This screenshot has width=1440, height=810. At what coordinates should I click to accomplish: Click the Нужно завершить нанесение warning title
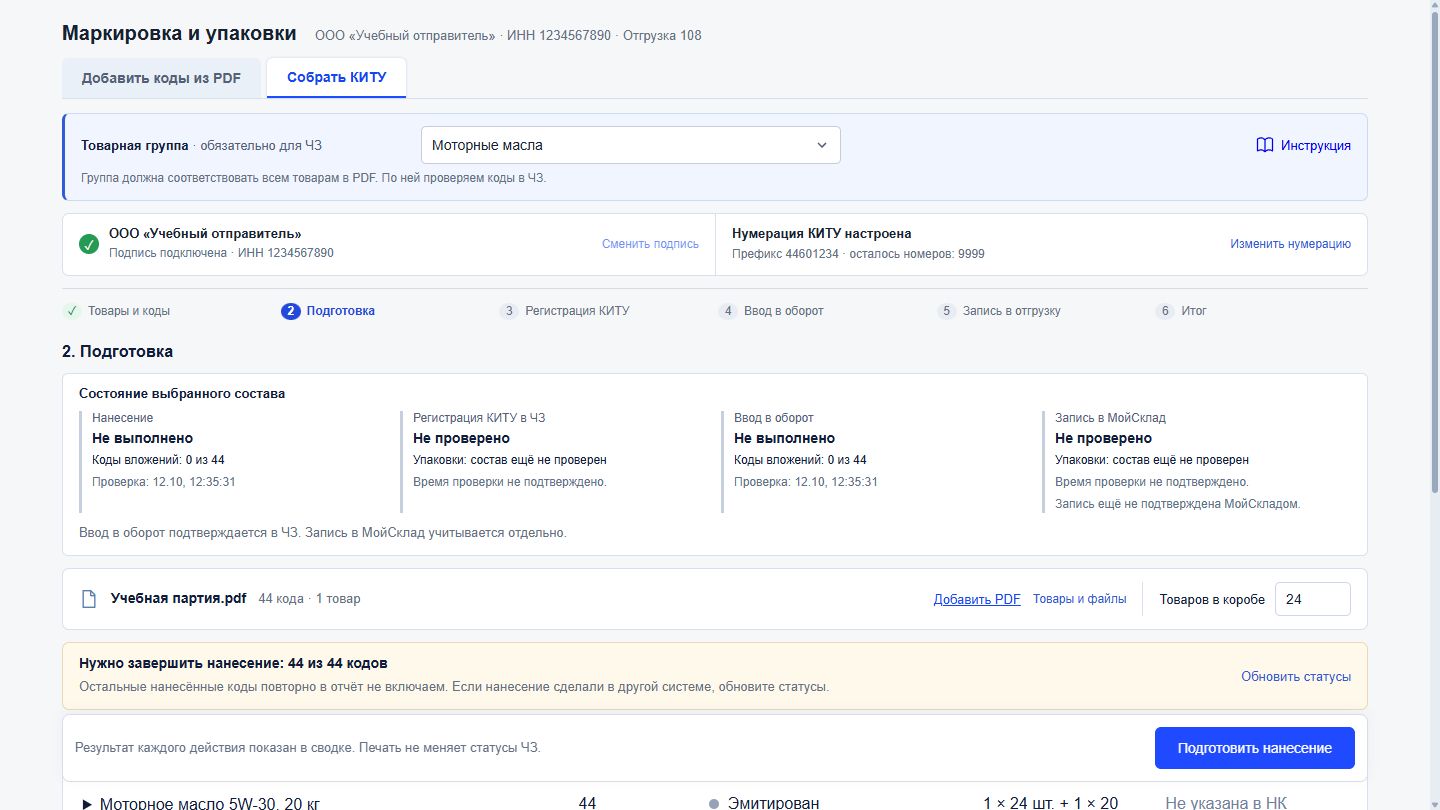233,663
